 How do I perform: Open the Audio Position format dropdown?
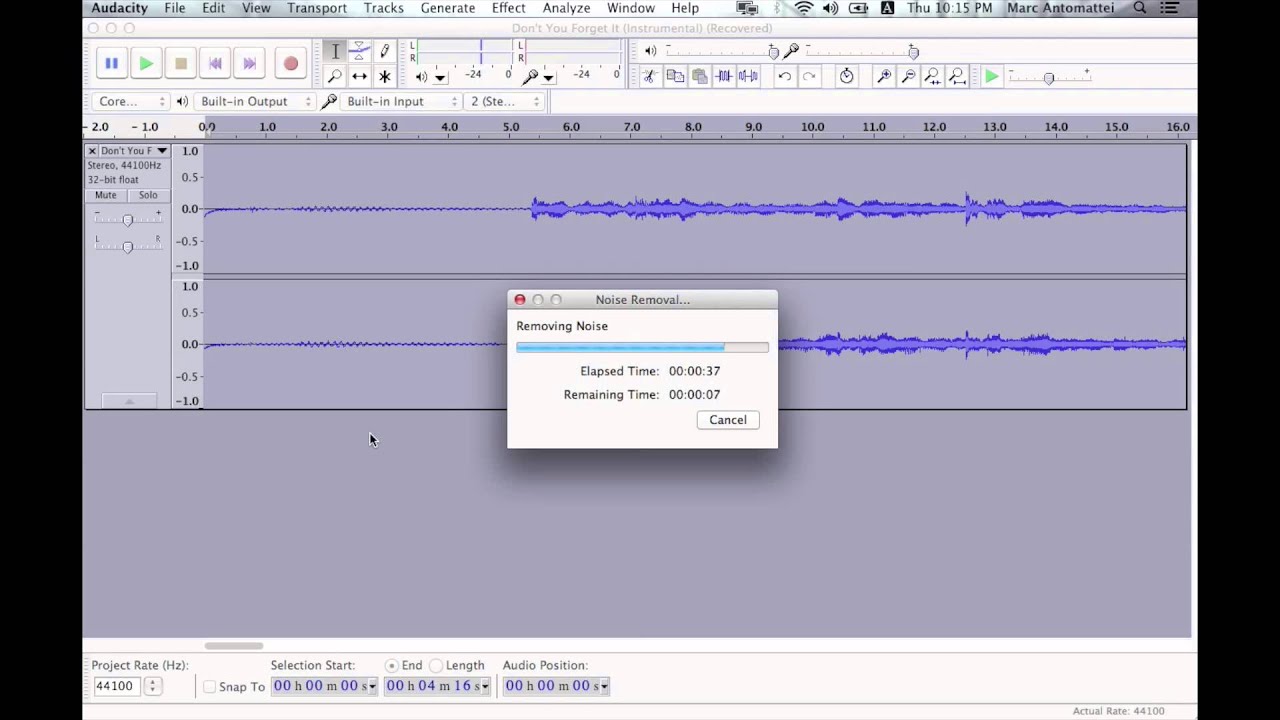click(604, 686)
